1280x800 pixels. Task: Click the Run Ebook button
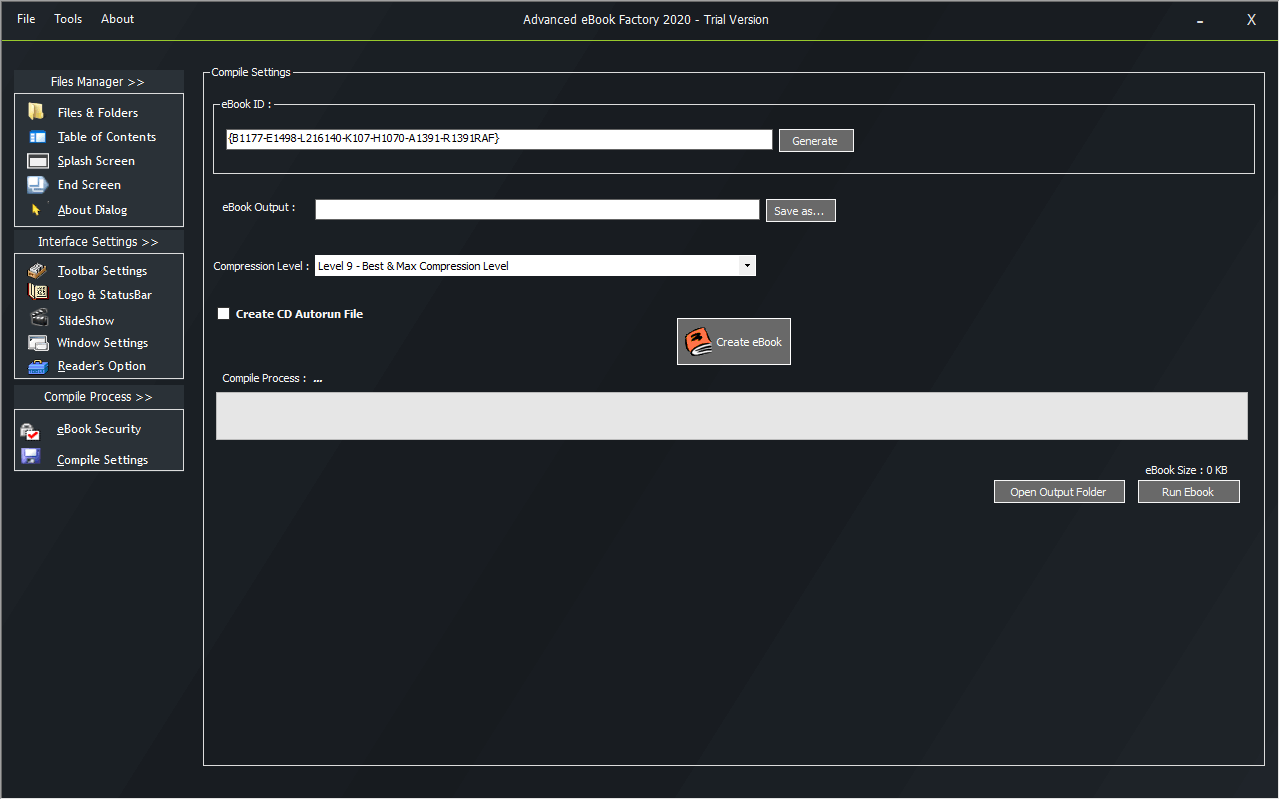point(1188,492)
